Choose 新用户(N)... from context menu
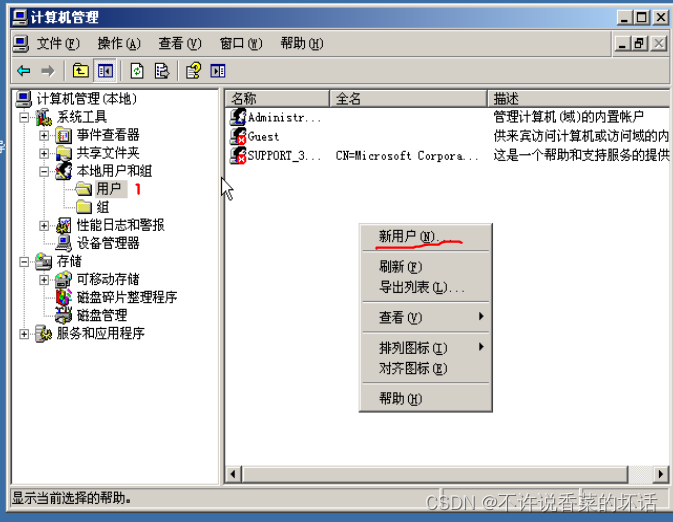The height and width of the screenshot is (522, 673). tap(425, 237)
